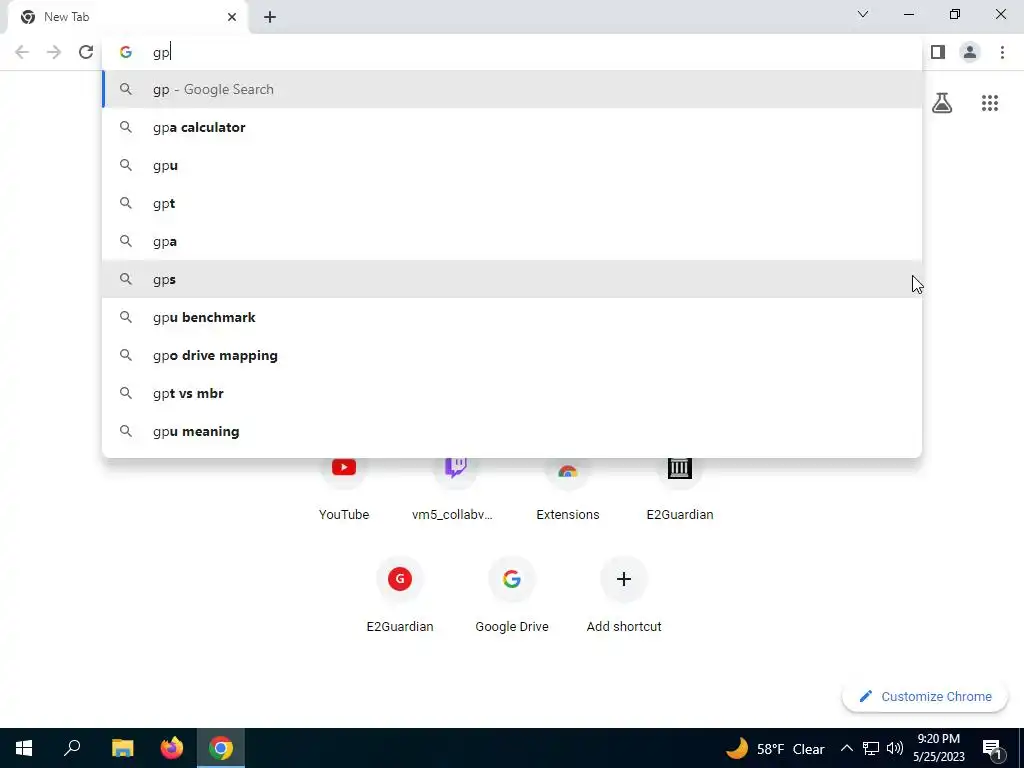Pick the 'gpu meaning' suggestion

(x=512, y=431)
